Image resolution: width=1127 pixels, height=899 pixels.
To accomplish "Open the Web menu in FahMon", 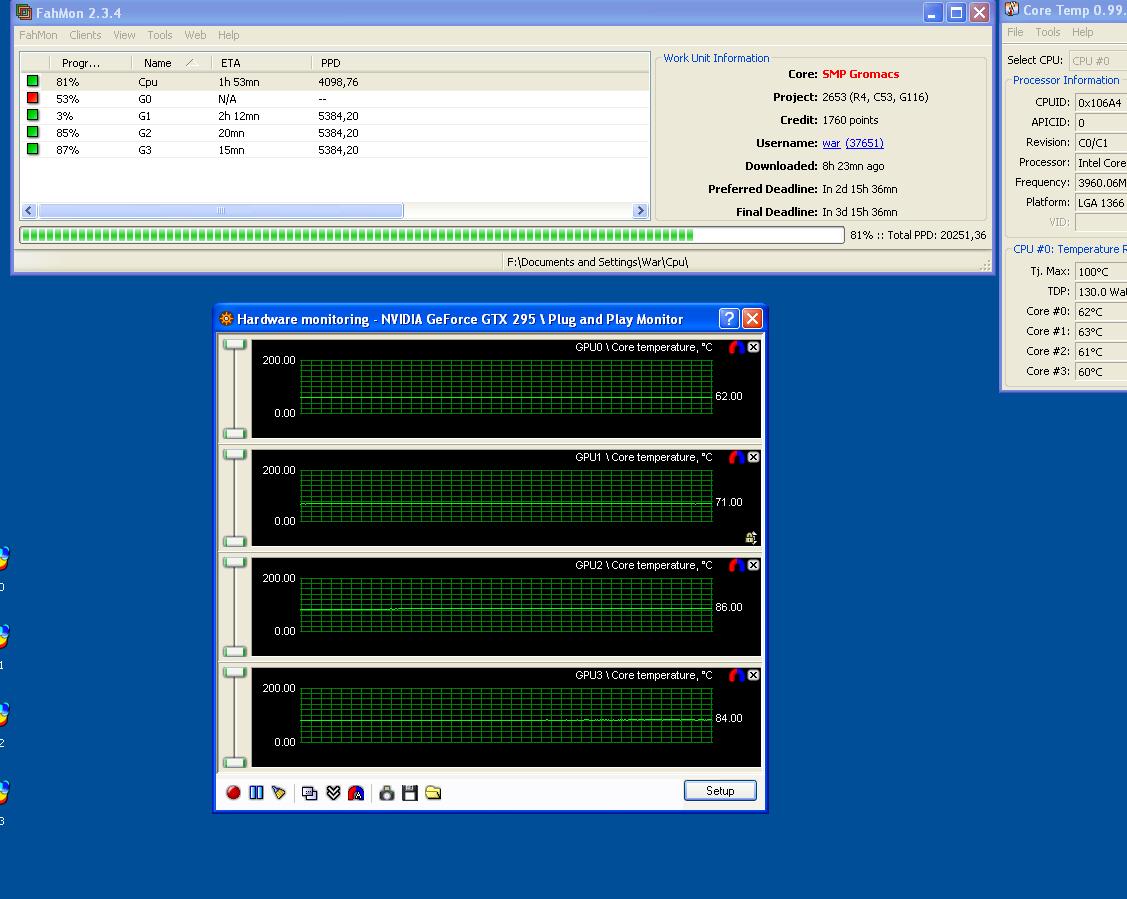I will click(x=196, y=35).
